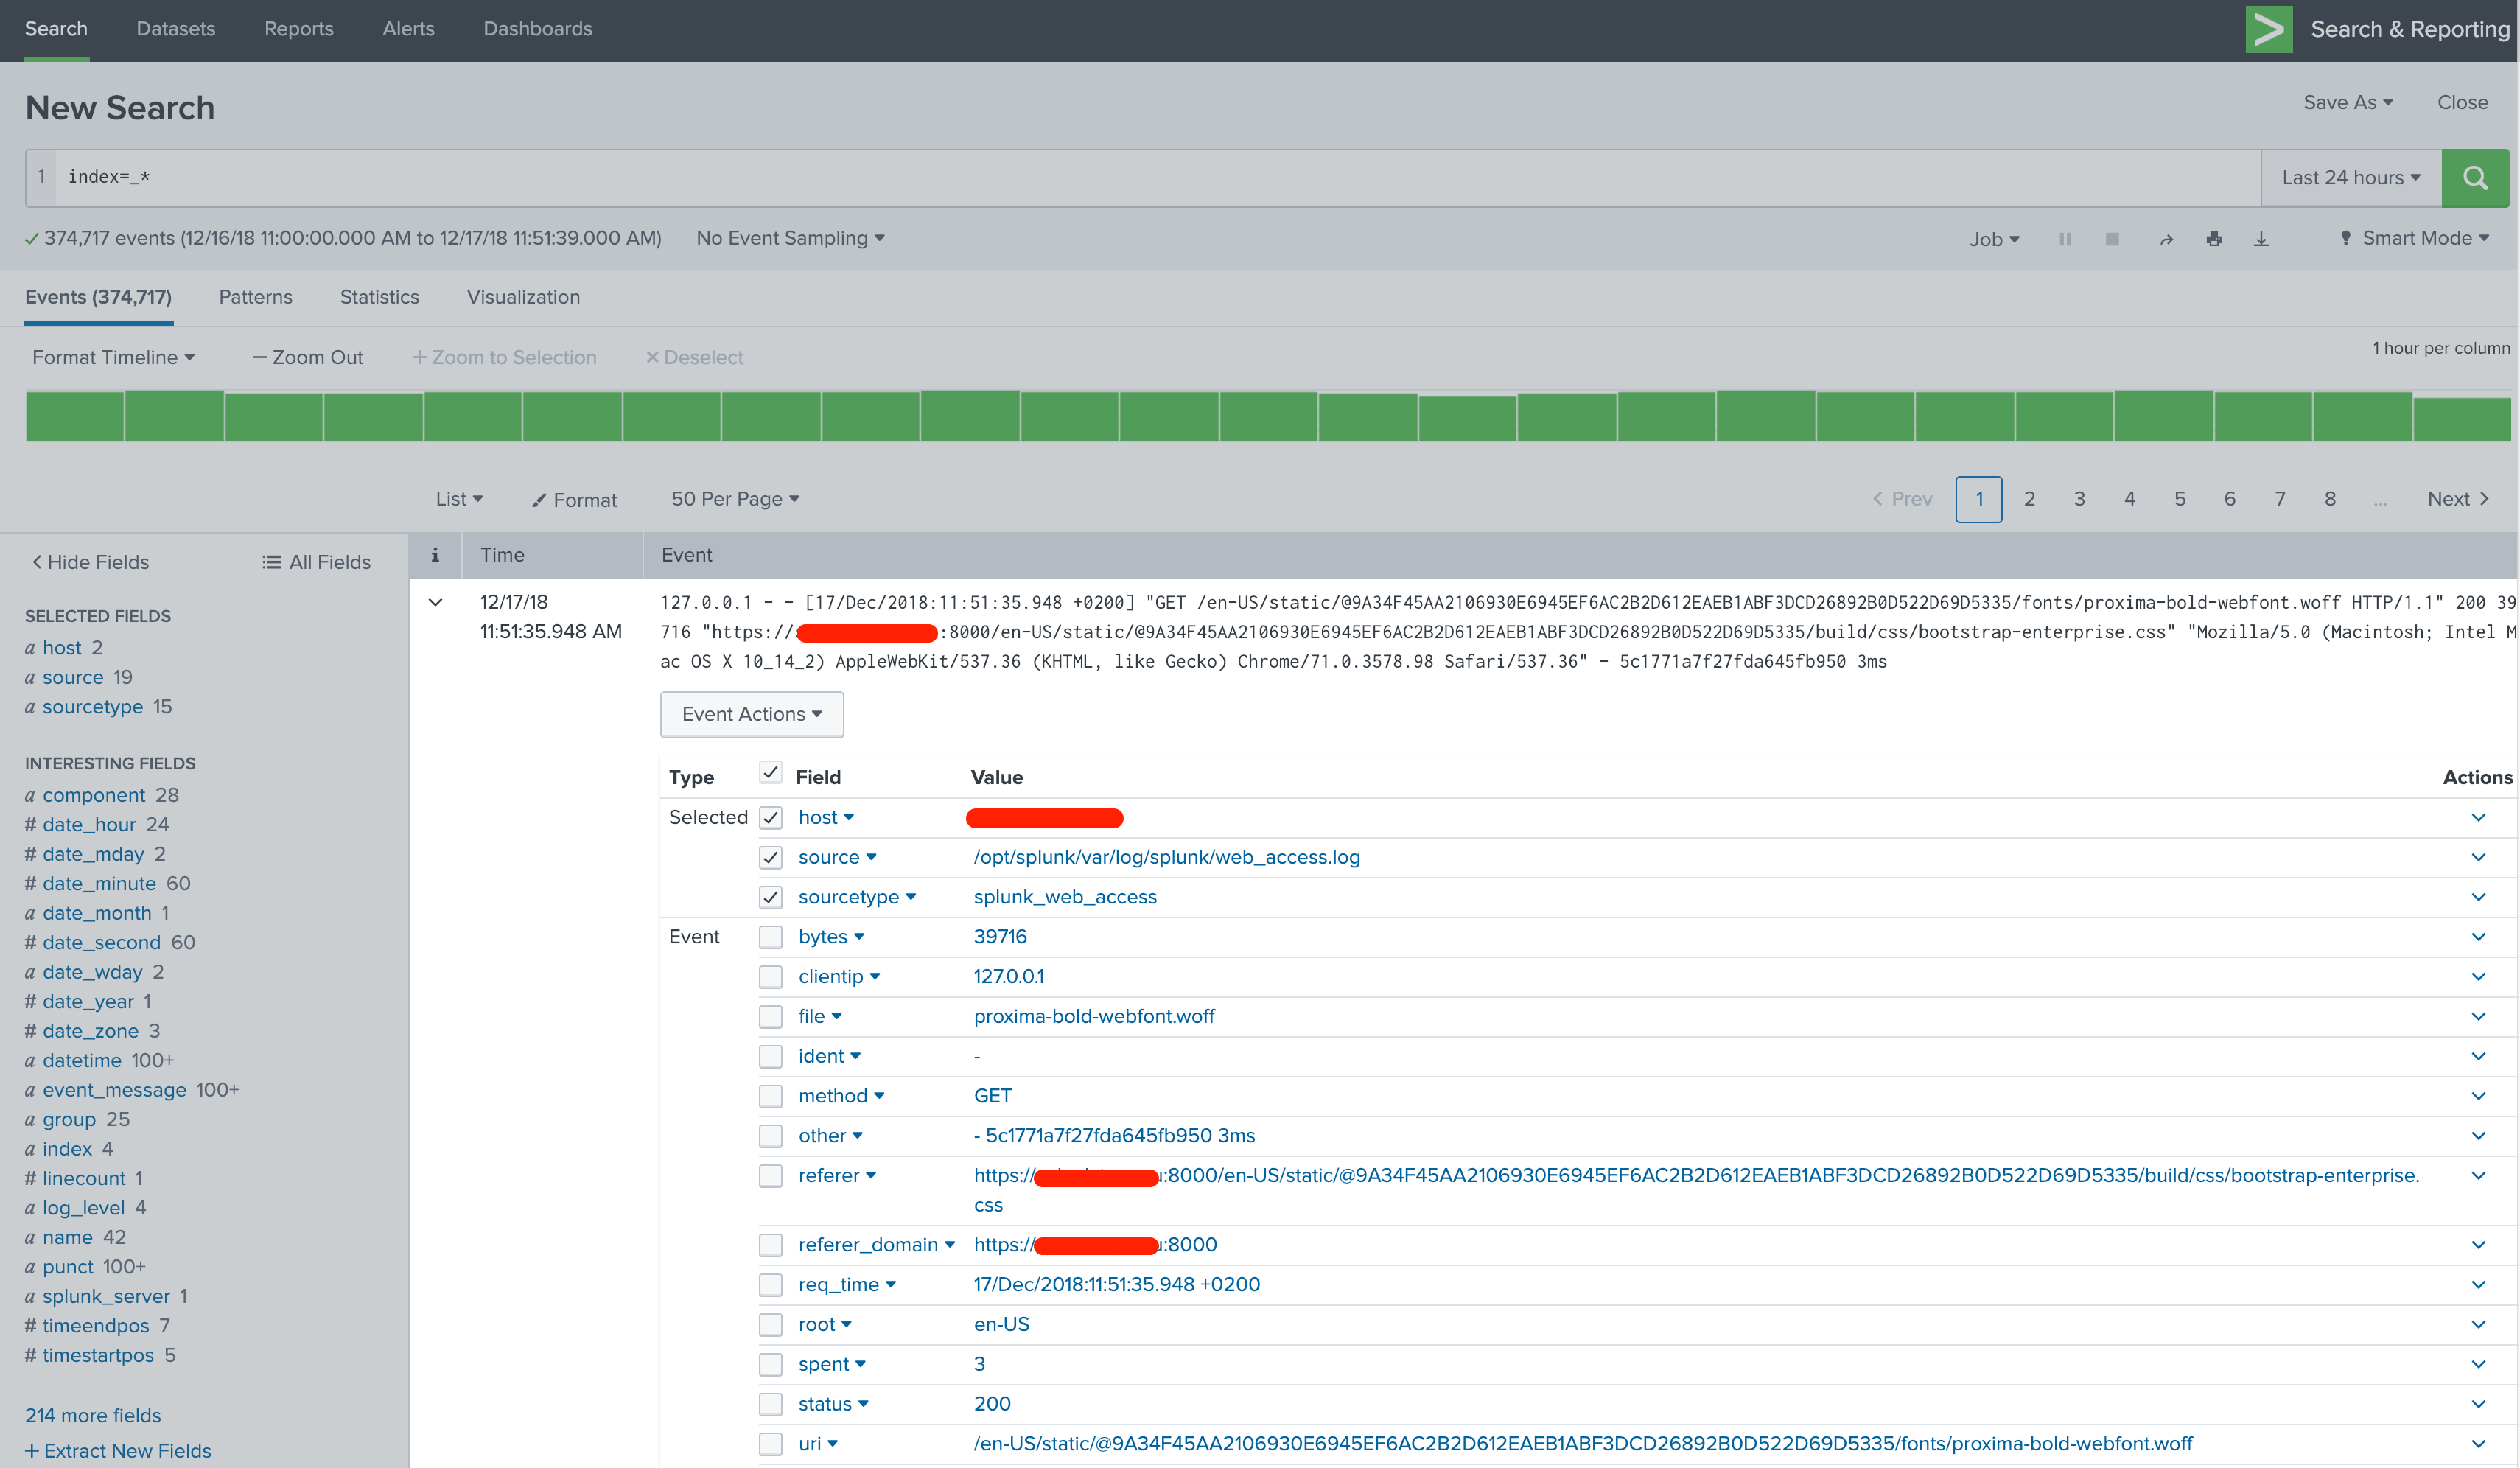This screenshot has width=2520, height=1468.
Task: Share the job with the share icon
Action: (x=2165, y=238)
